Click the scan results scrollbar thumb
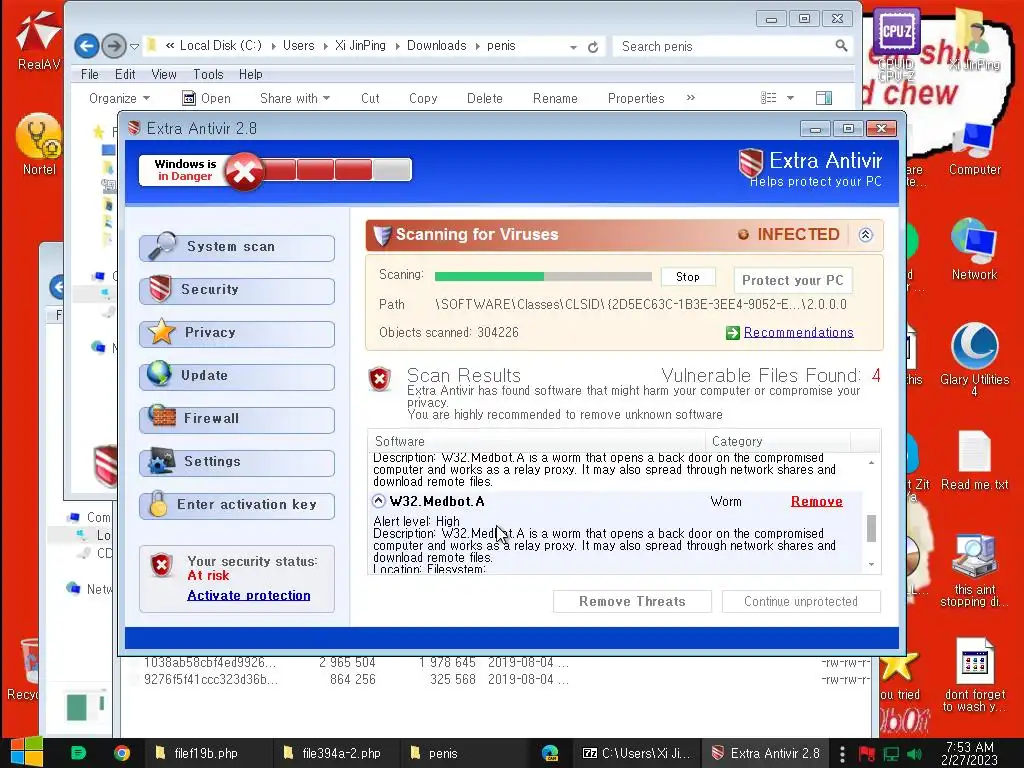Screen dimensions: 1024x768 (x=871, y=528)
